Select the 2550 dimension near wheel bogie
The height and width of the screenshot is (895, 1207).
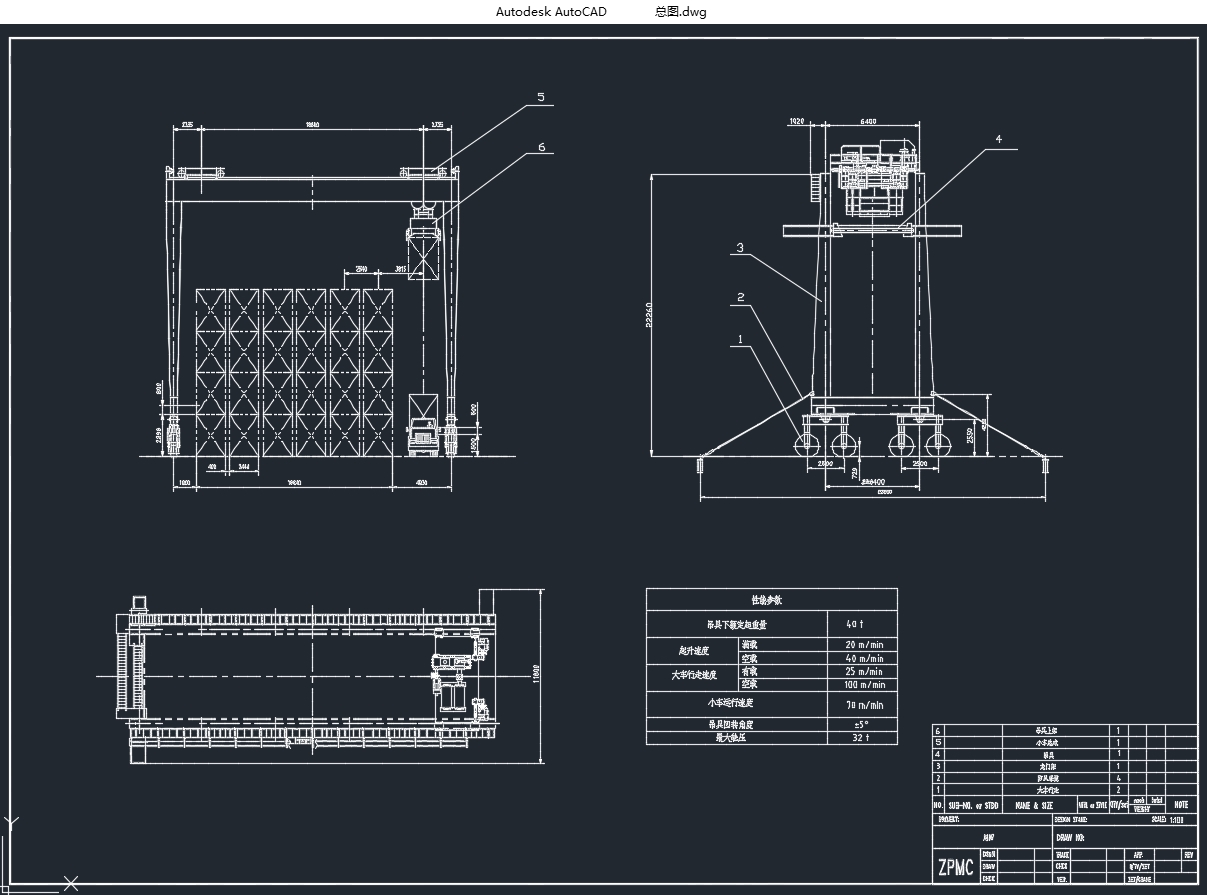click(x=971, y=436)
